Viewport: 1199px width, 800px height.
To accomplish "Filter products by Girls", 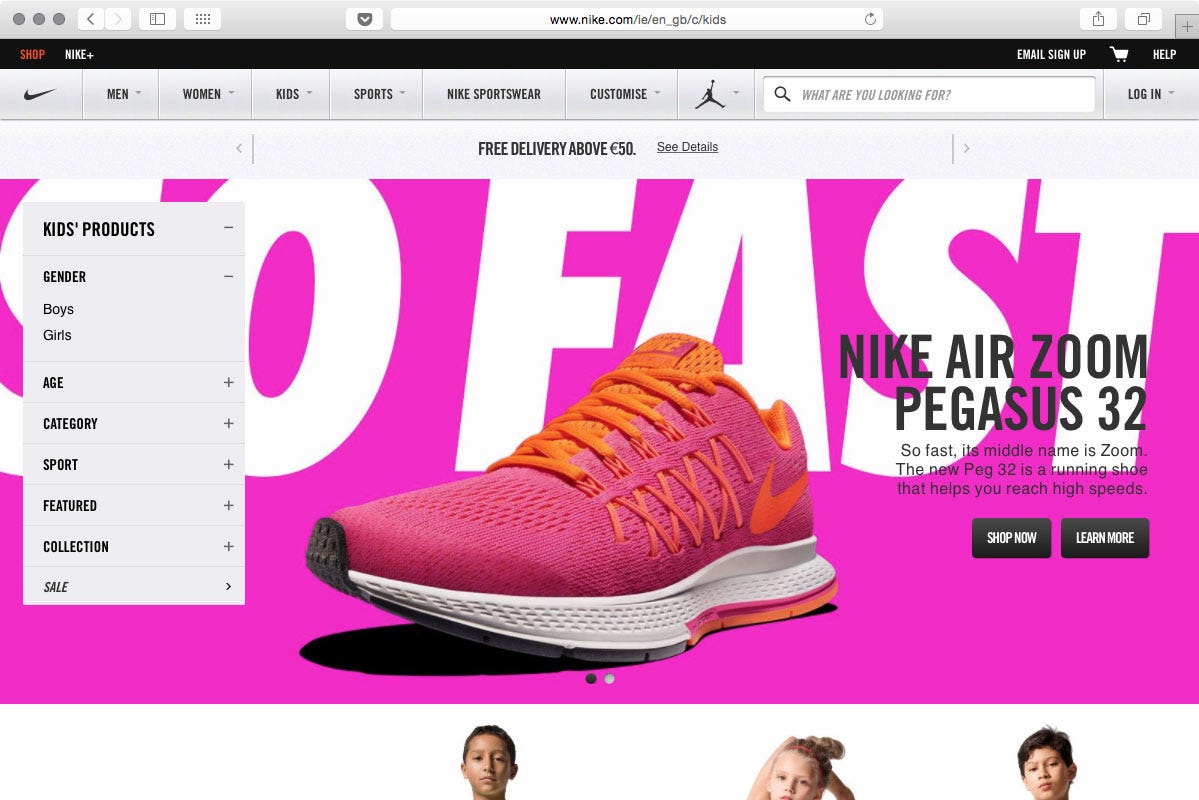I will pos(57,335).
